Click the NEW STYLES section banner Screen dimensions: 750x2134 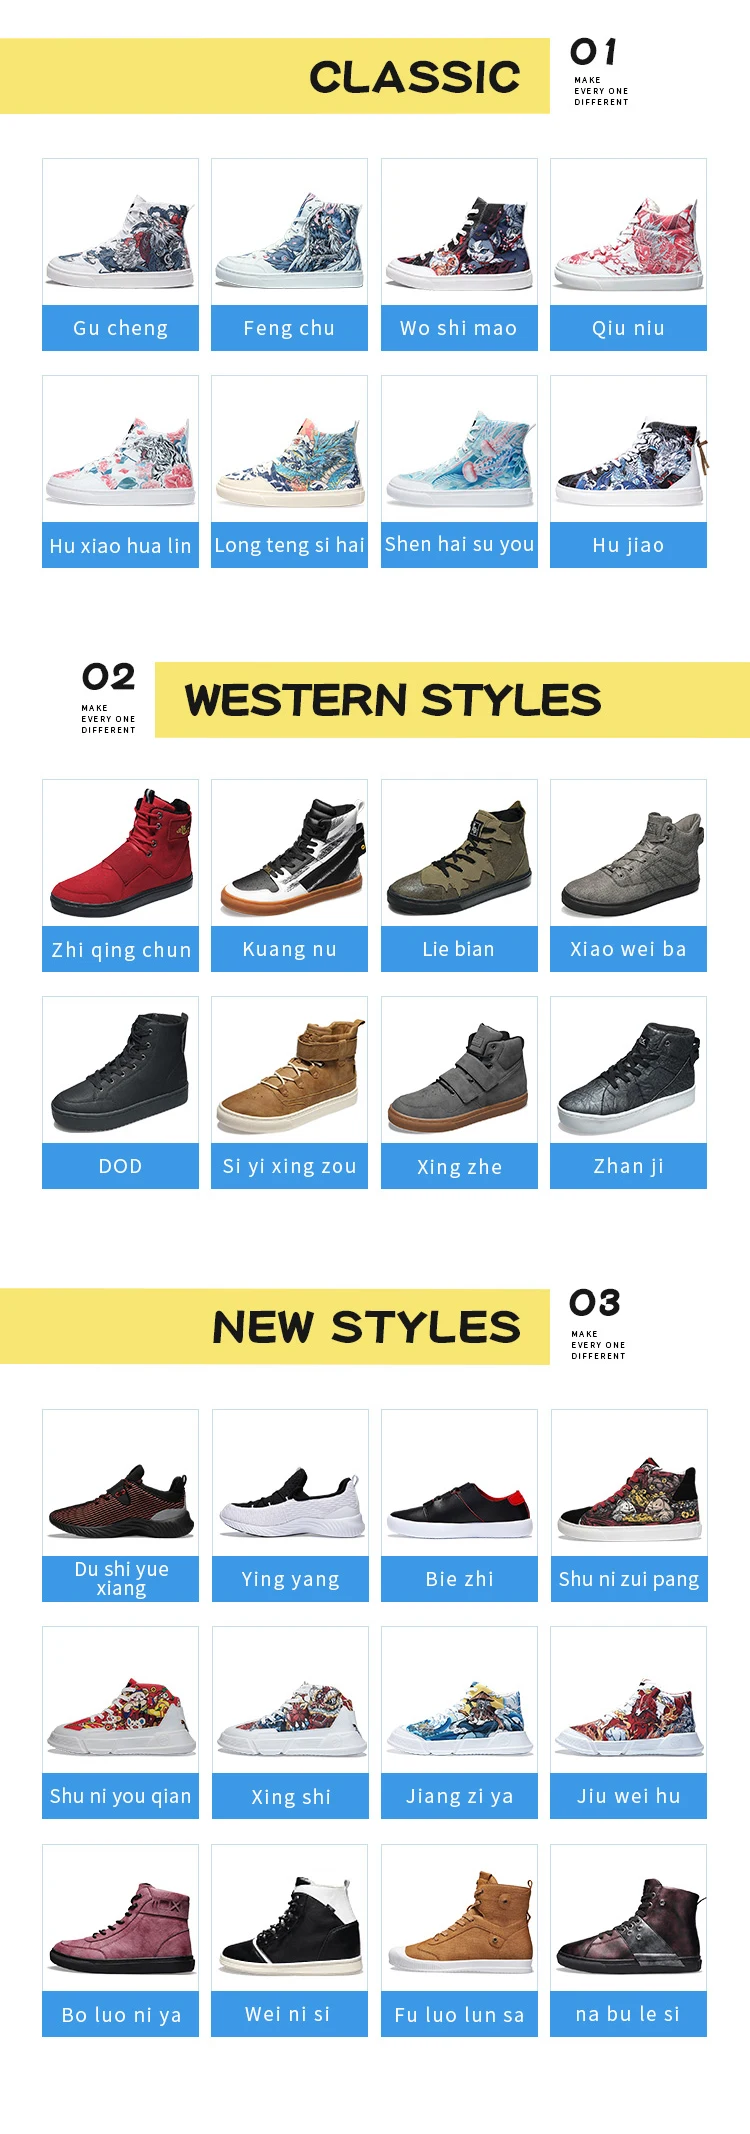point(275,1327)
